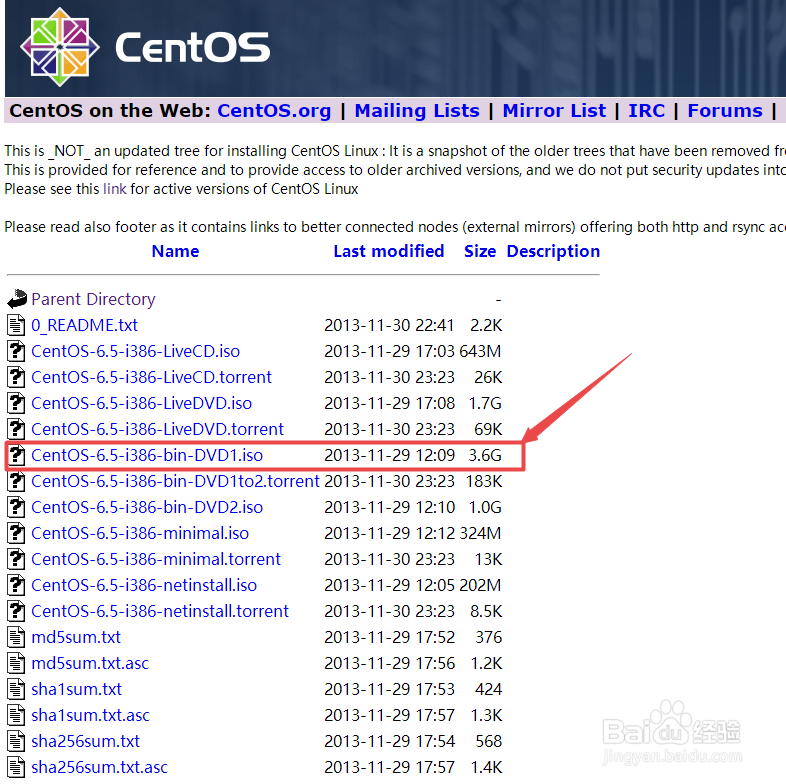The height and width of the screenshot is (784, 786).
Task: Download CentOS-6.5-i386-bin-DVD2.iso
Action: pyautogui.click(x=147, y=508)
